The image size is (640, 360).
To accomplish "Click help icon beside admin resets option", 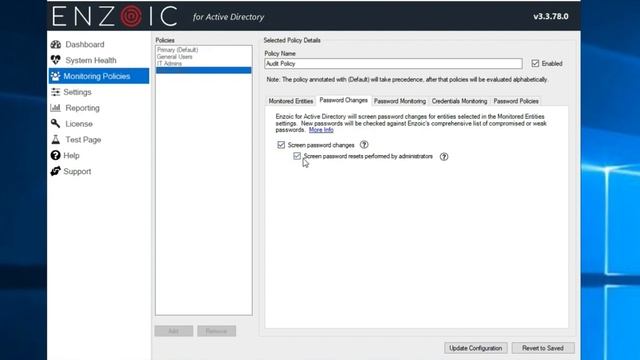I will pos(444,156).
